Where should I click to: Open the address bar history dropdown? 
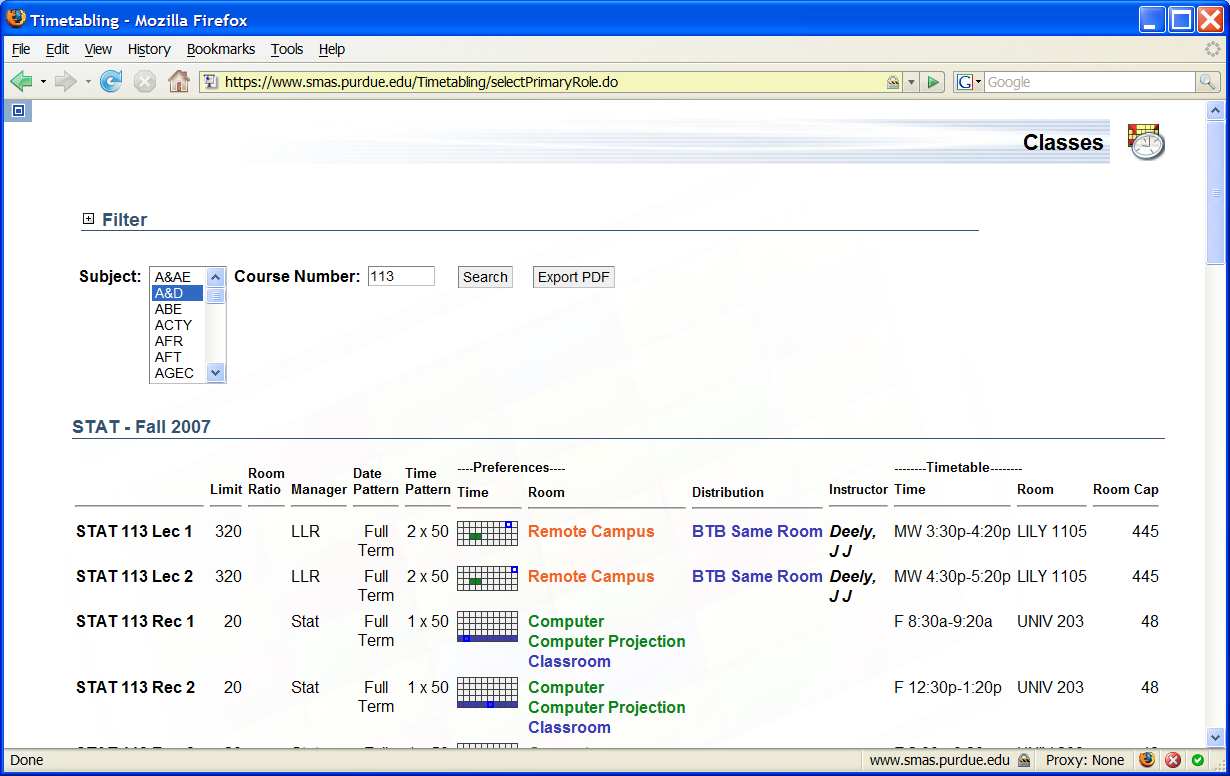(911, 82)
